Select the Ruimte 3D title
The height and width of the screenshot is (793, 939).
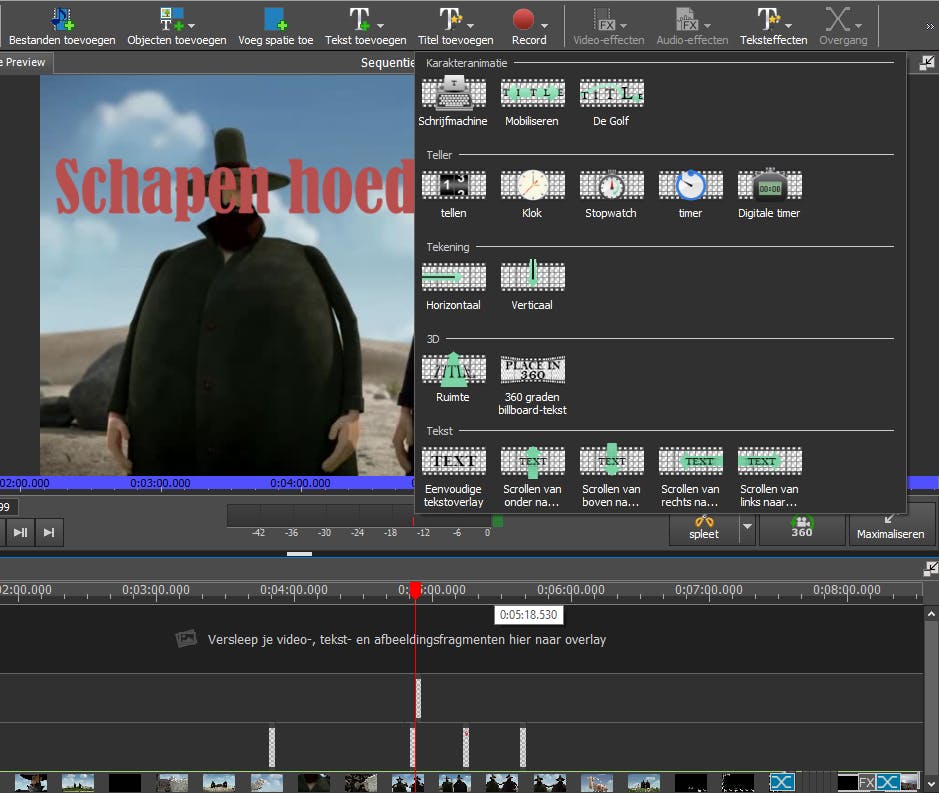tap(453, 379)
